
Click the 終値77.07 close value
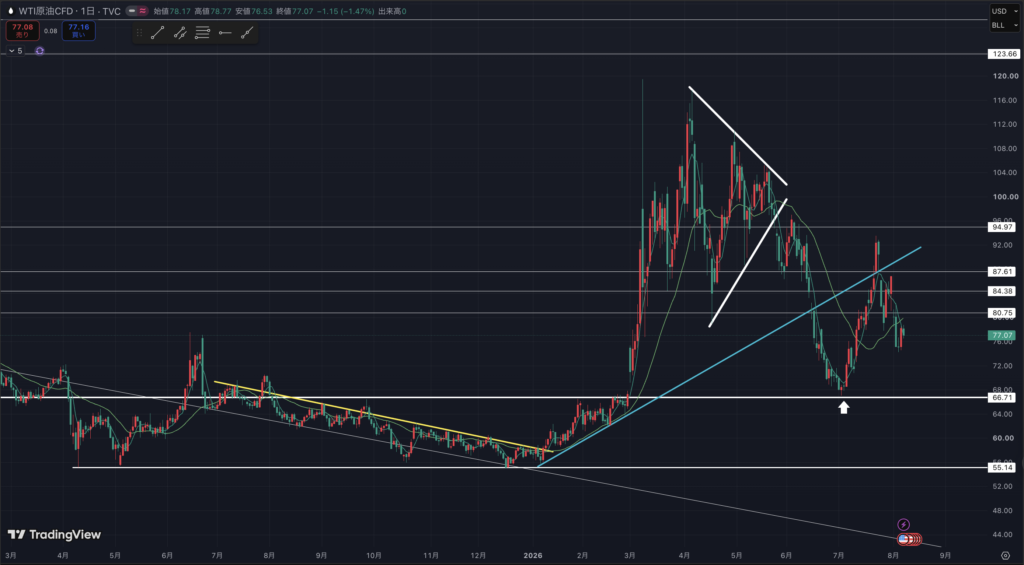point(295,11)
